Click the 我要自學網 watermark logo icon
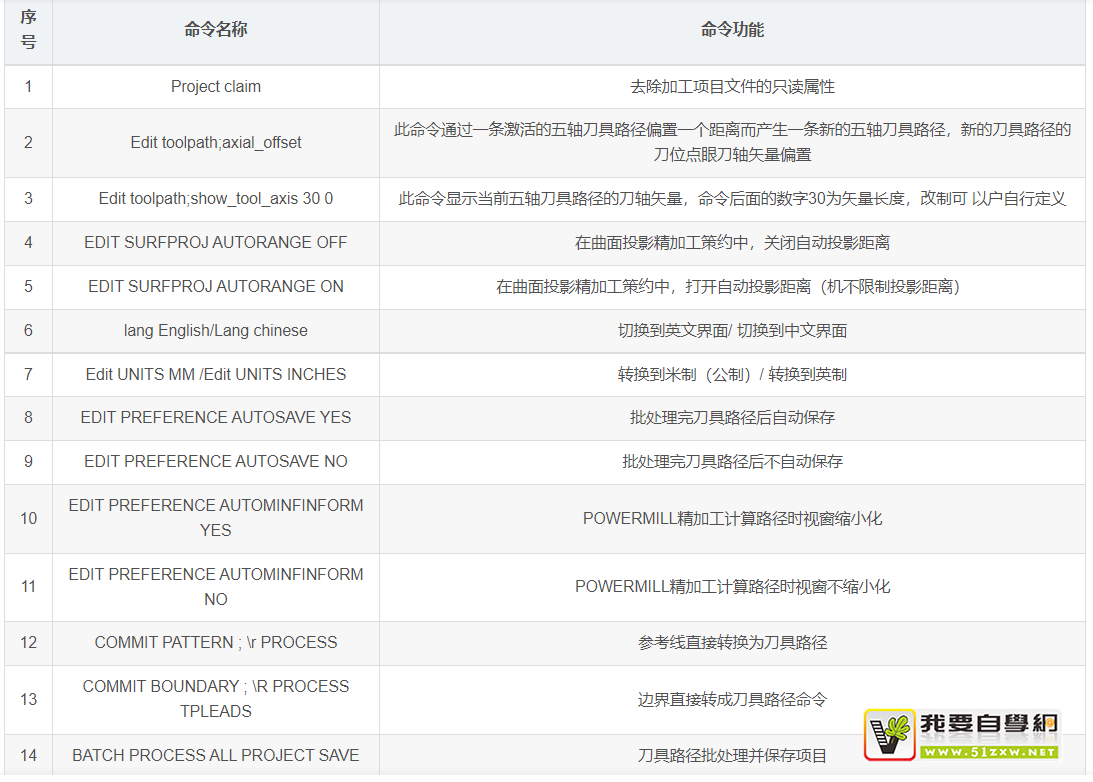 click(x=891, y=735)
